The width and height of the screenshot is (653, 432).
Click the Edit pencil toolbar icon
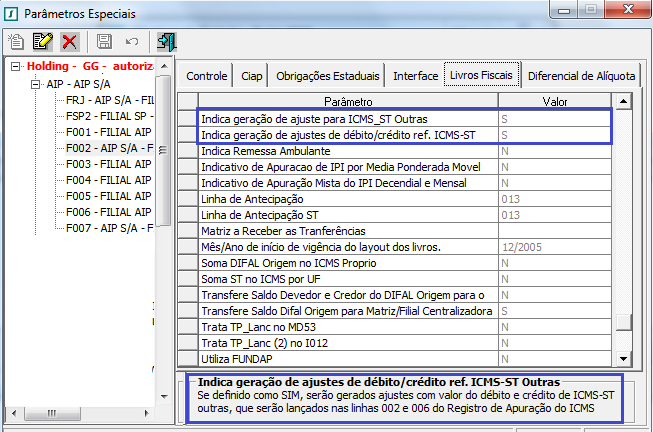point(43,41)
